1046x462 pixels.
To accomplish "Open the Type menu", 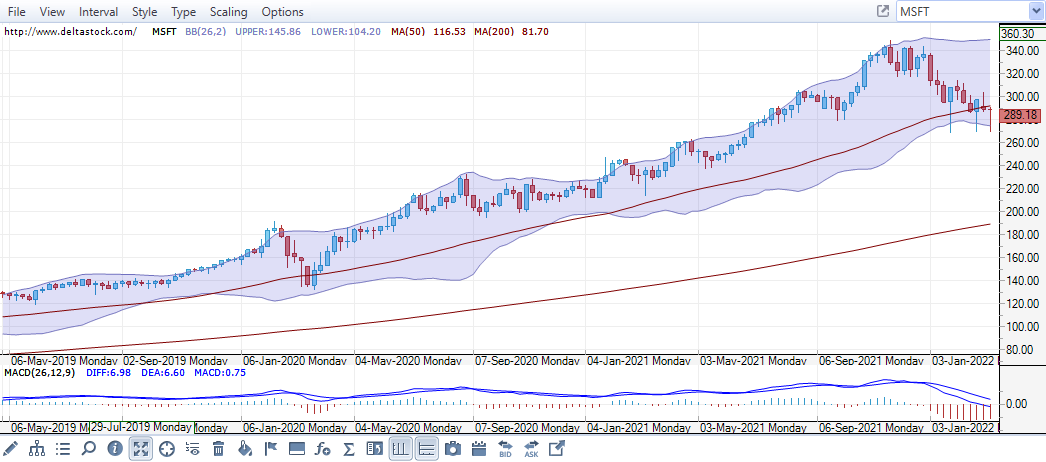I will 183,12.
